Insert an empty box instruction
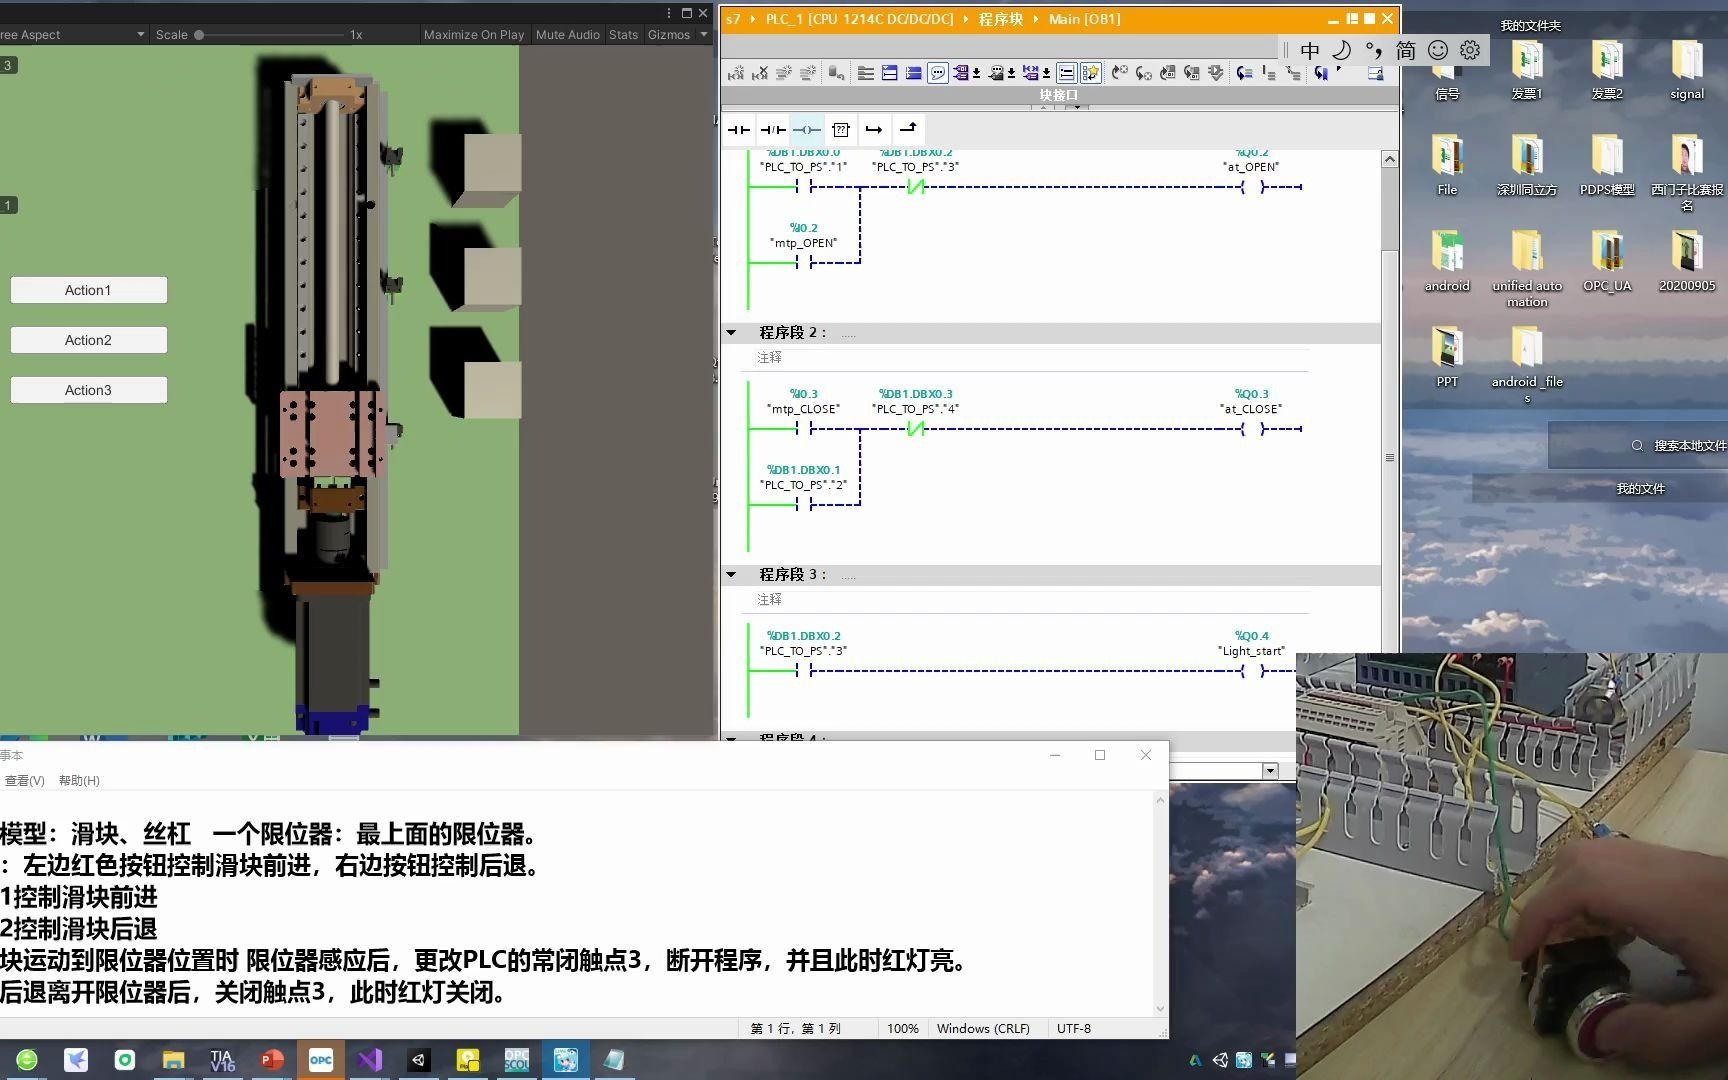This screenshot has width=1728, height=1080. (841, 129)
